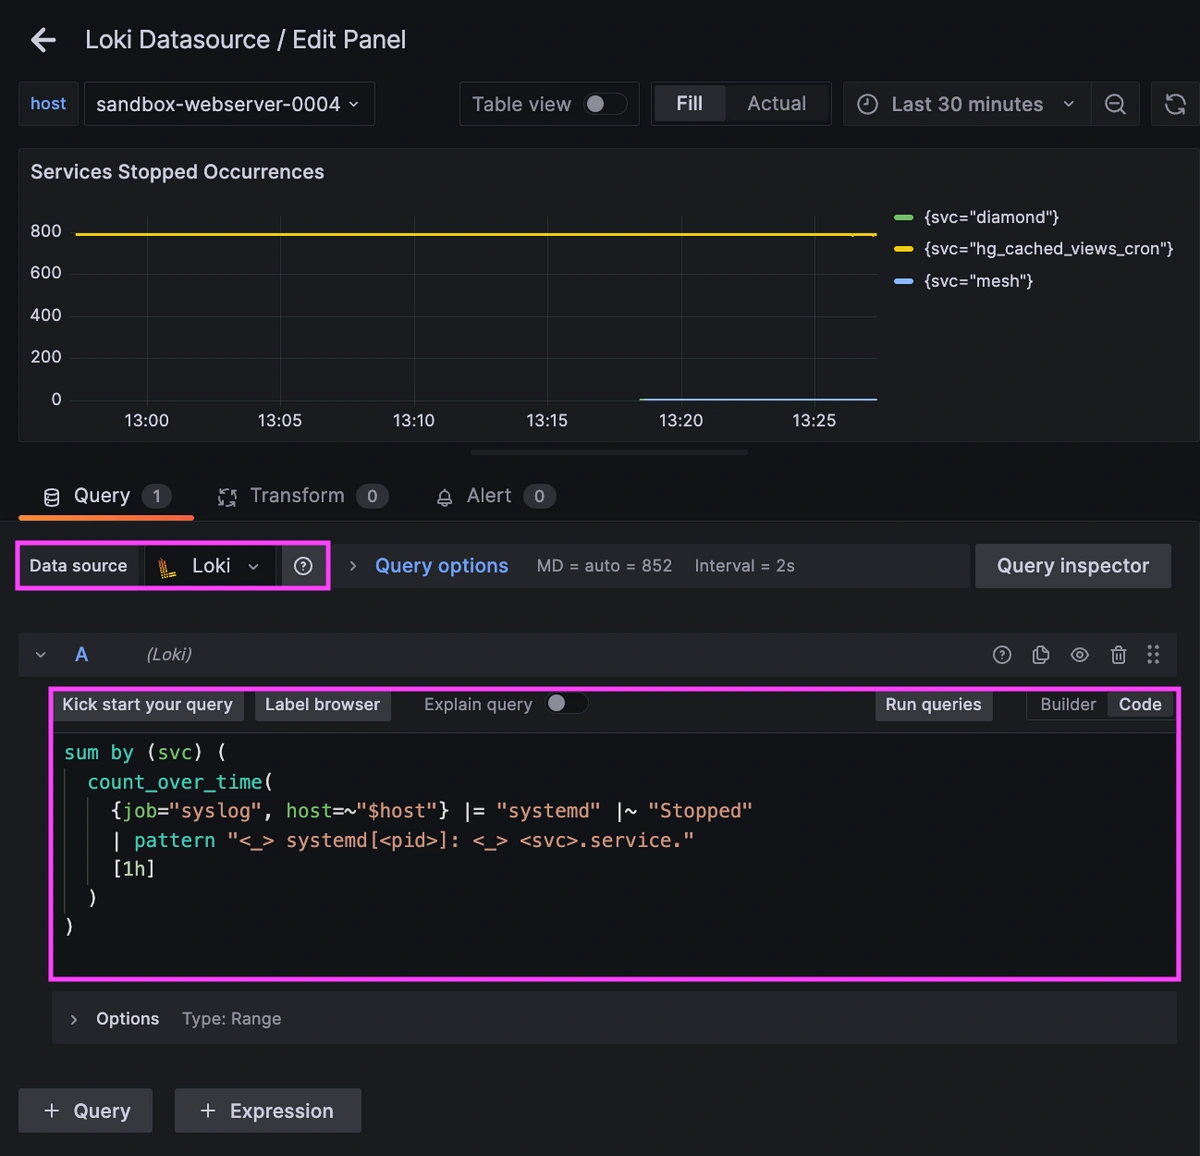
Task: Click into the LogQL code editor
Action: (614, 854)
